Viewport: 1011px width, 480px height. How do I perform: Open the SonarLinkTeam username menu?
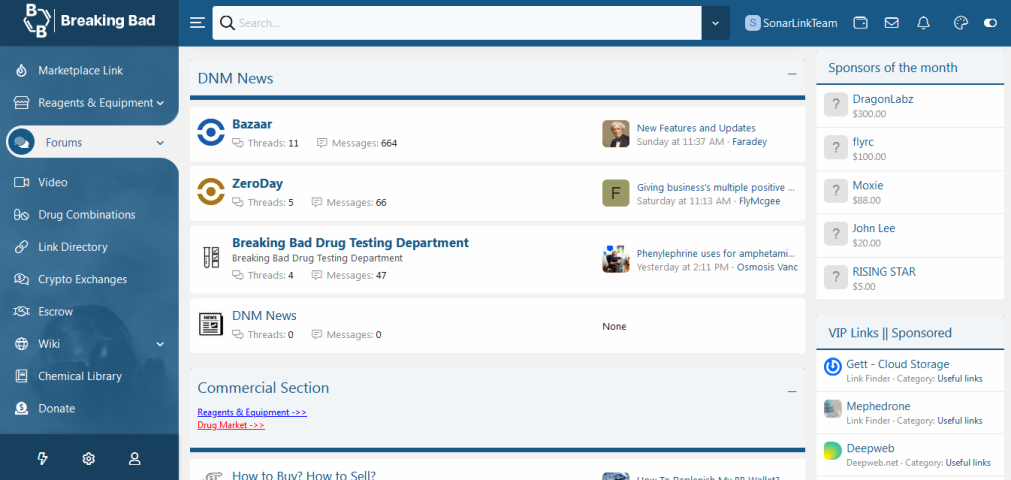[800, 23]
